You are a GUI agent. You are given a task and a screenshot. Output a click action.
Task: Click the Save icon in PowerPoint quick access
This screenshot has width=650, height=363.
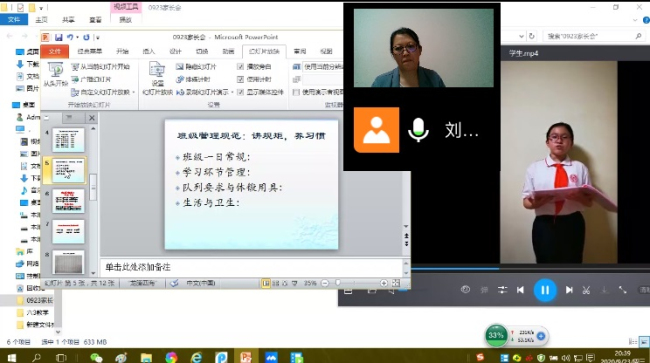58,37
